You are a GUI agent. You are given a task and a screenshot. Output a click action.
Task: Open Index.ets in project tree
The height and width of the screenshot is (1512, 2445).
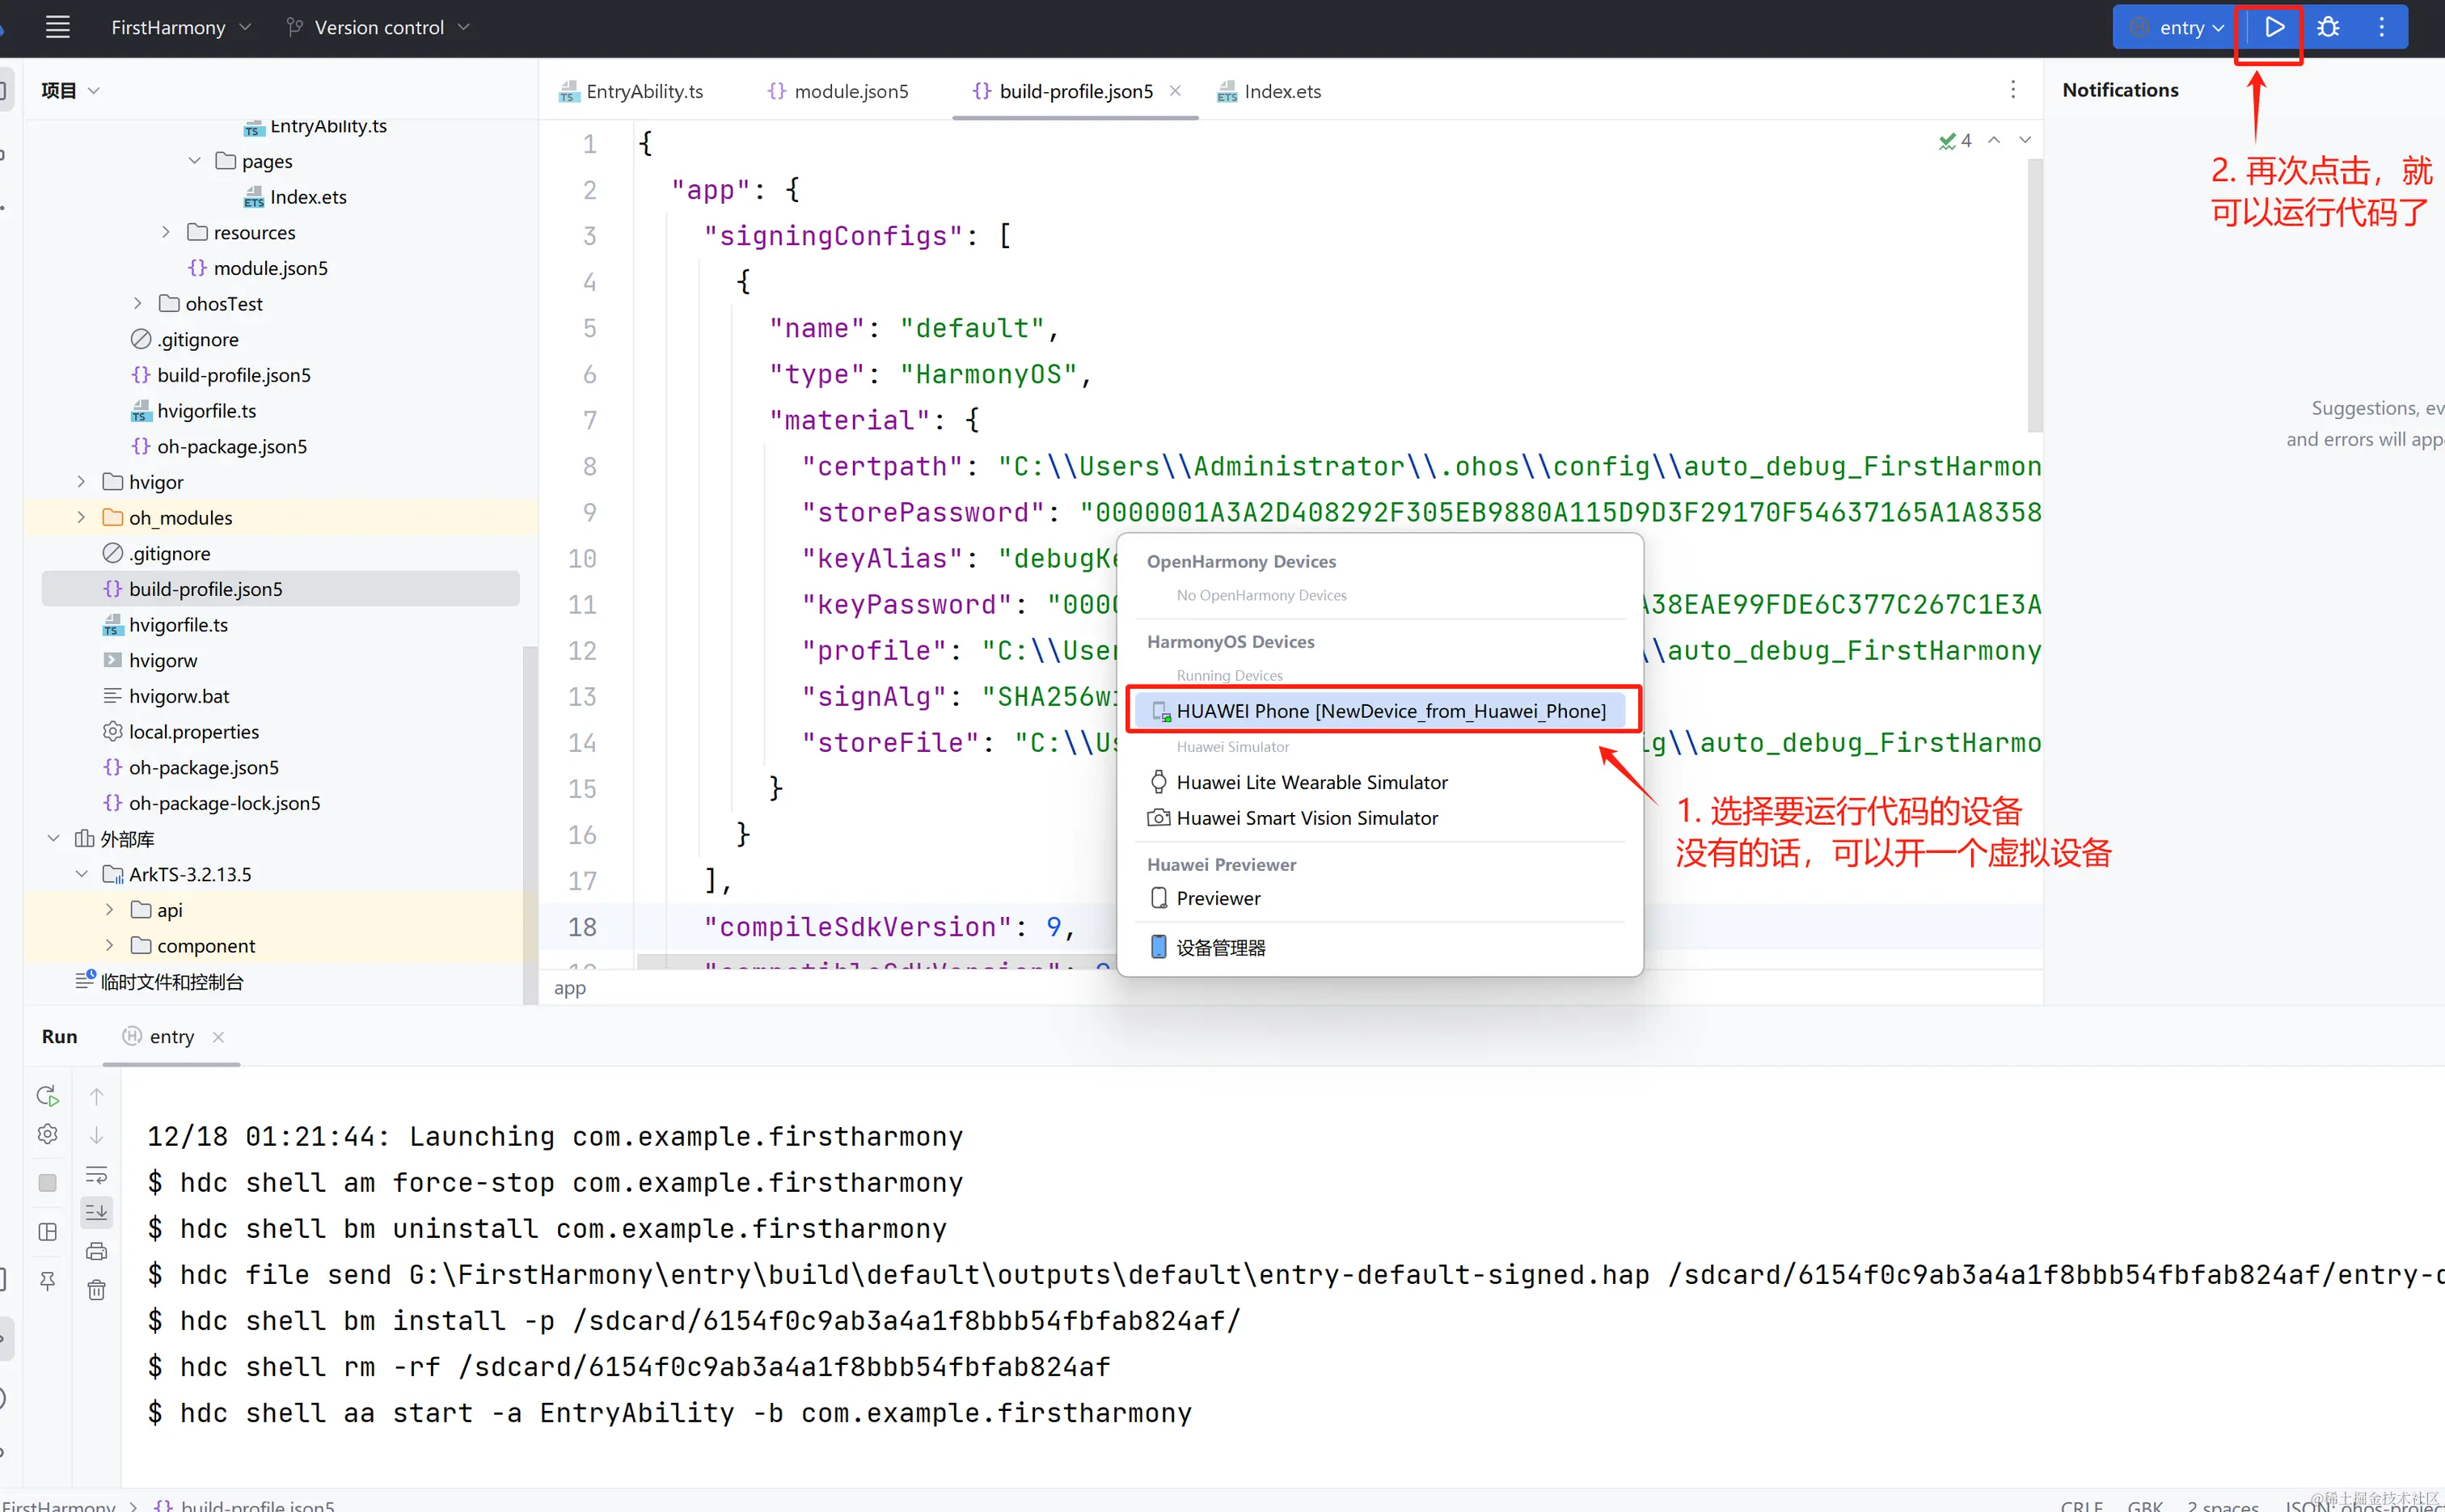pyautogui.click(x=295, y=197)
